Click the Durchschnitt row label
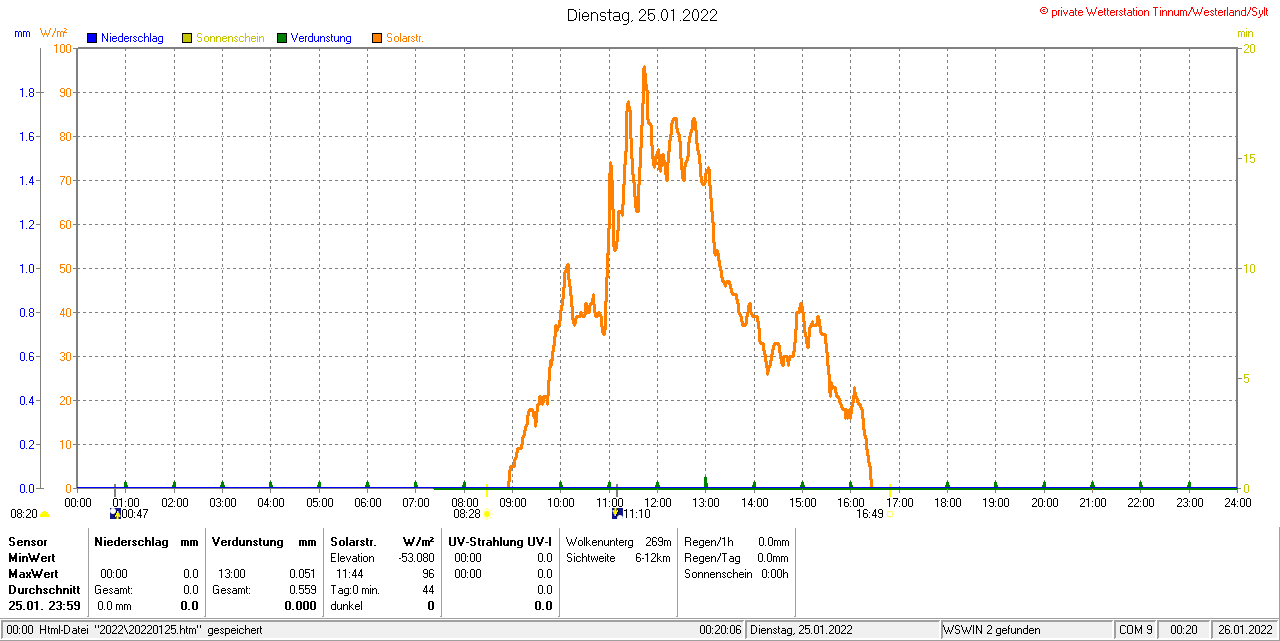Screen dimensions: 1280x641 44,589
